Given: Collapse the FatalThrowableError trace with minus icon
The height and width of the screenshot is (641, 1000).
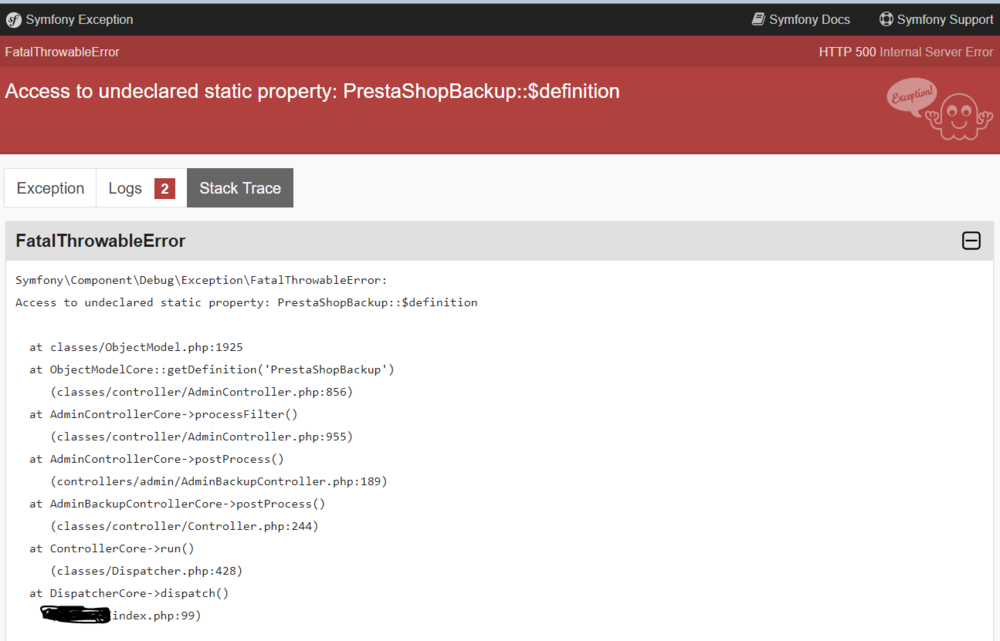Looking at the screenshot, I should click(x=971, y=241).
